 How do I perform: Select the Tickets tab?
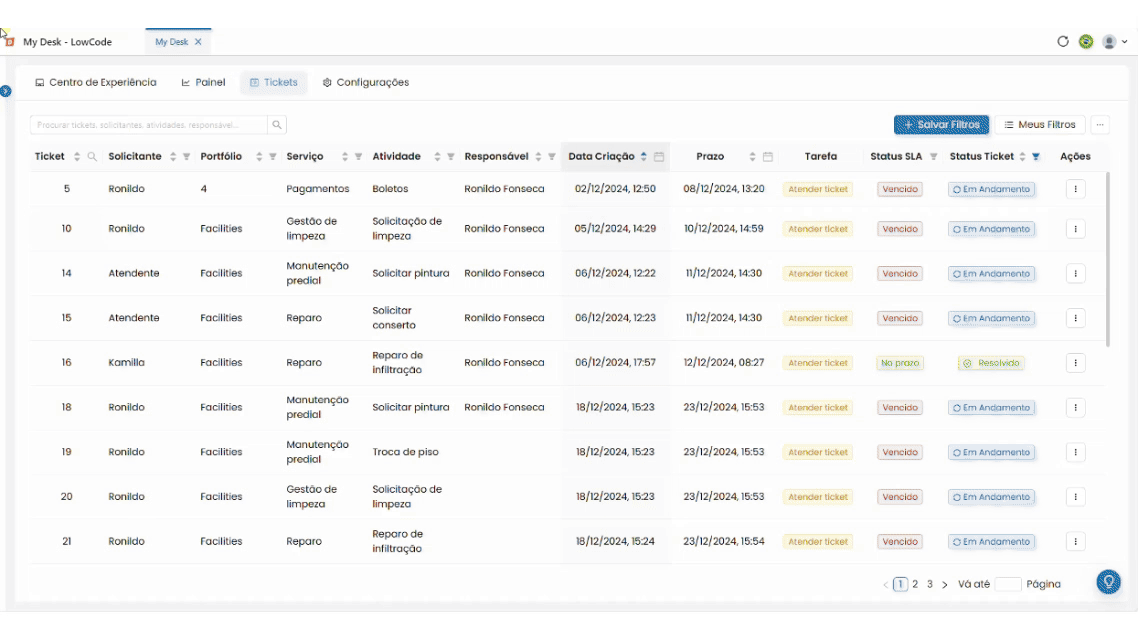point(274,83)
